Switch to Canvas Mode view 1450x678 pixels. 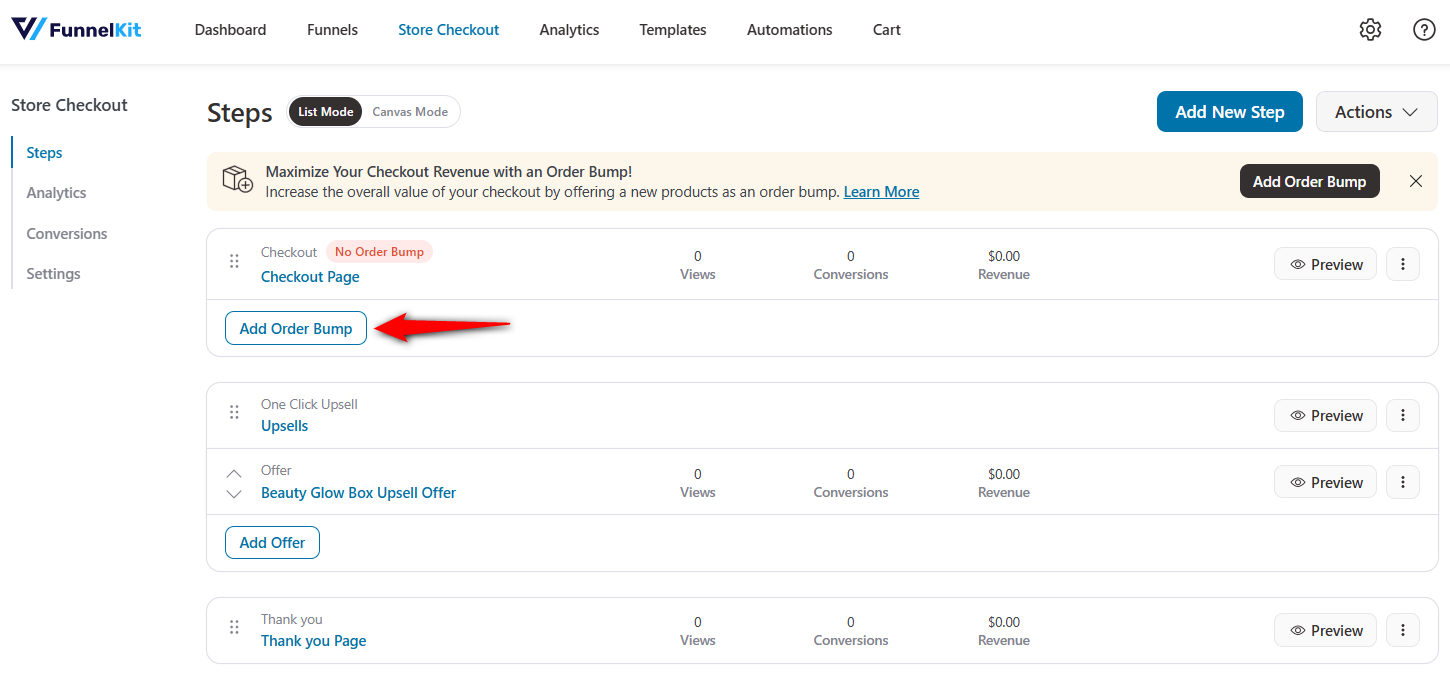pyautogui.click(x=409, y=111)
